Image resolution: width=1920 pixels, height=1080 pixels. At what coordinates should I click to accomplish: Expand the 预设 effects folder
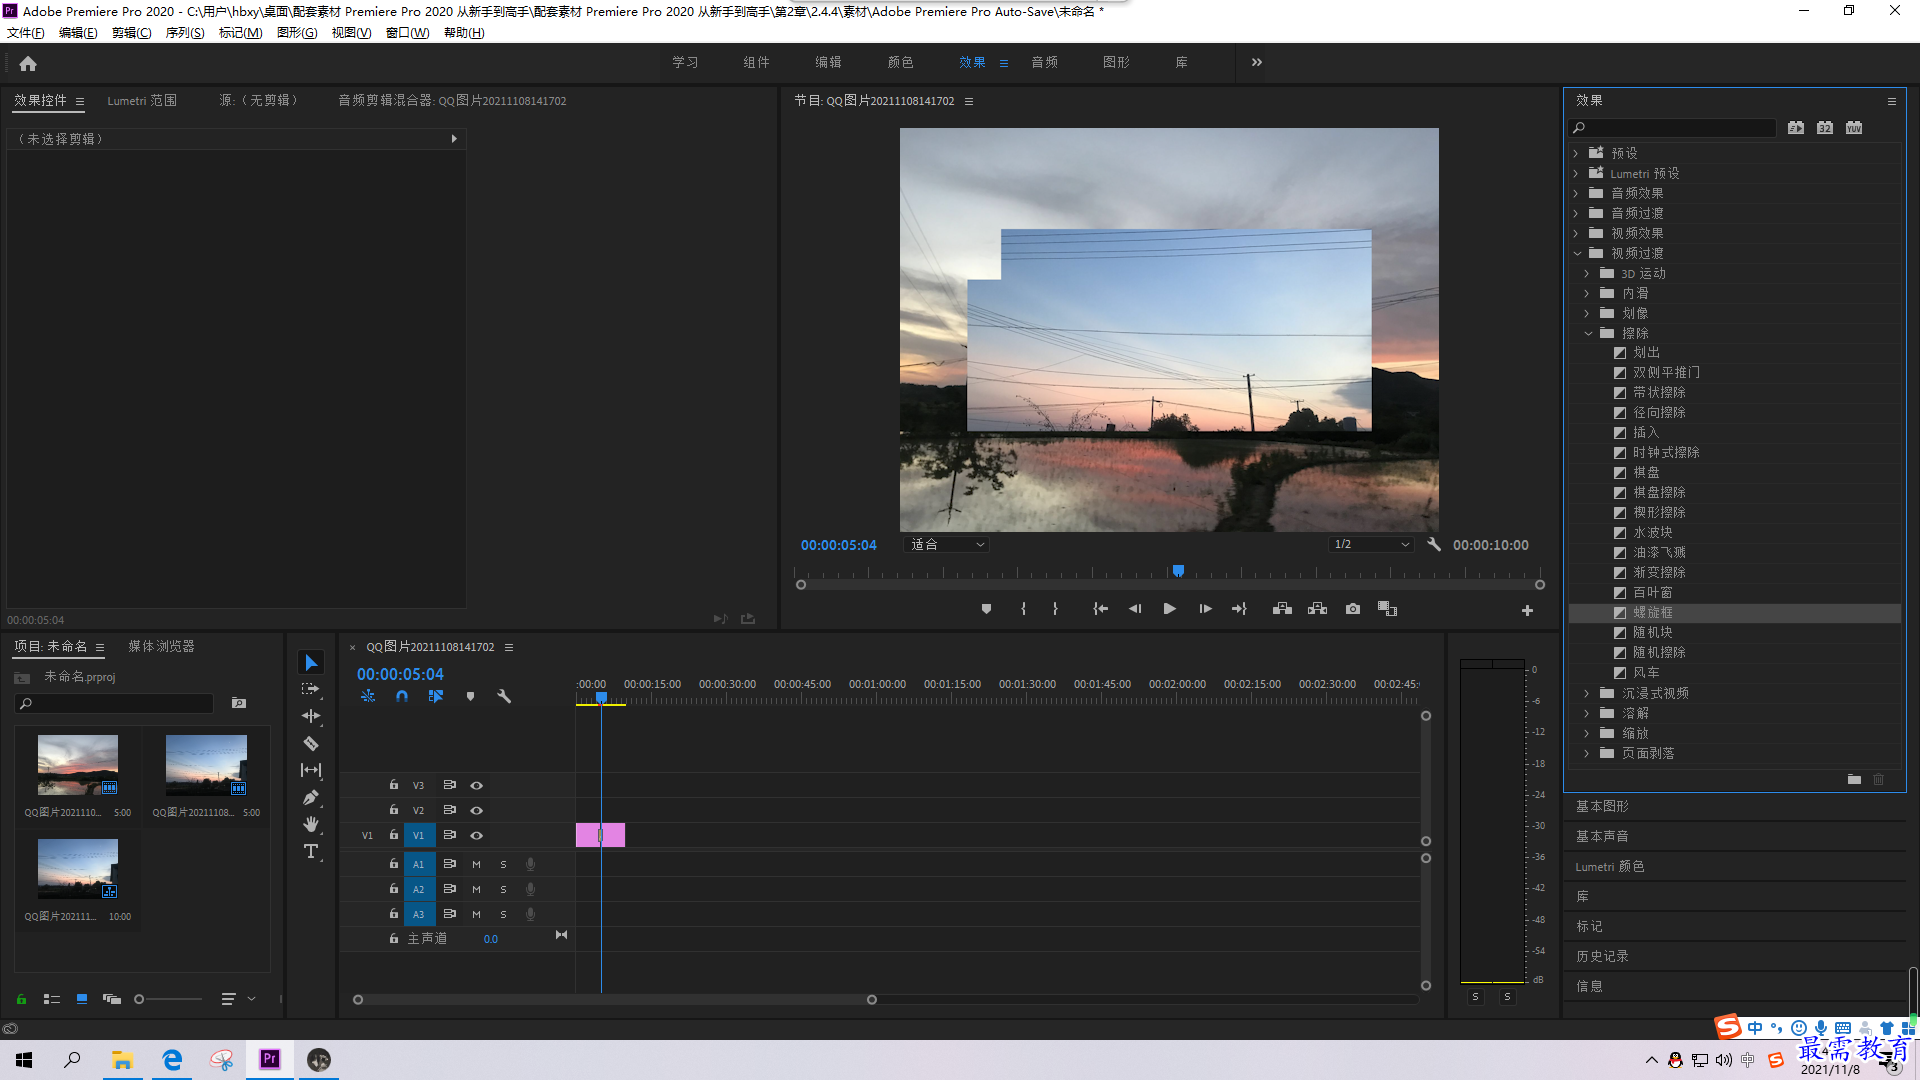pyautogui.click(x=1576, y=154)
